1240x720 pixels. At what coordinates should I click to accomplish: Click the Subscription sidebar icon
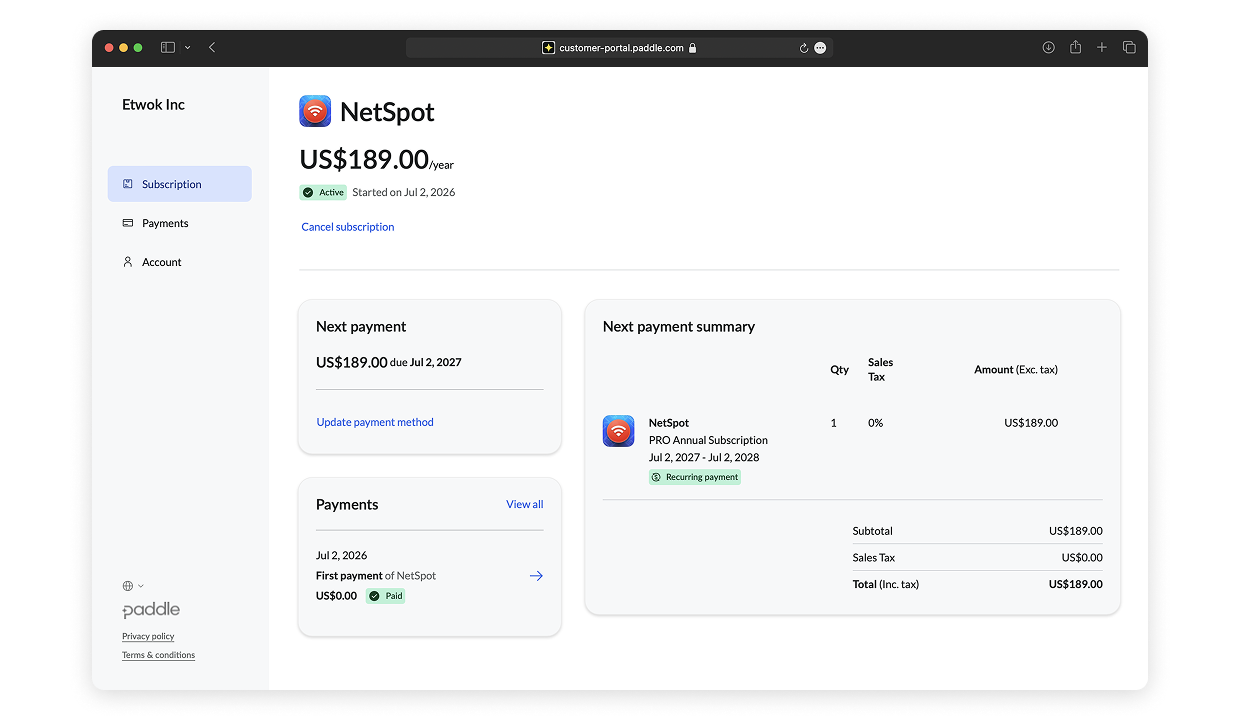[x=128, y=184]
